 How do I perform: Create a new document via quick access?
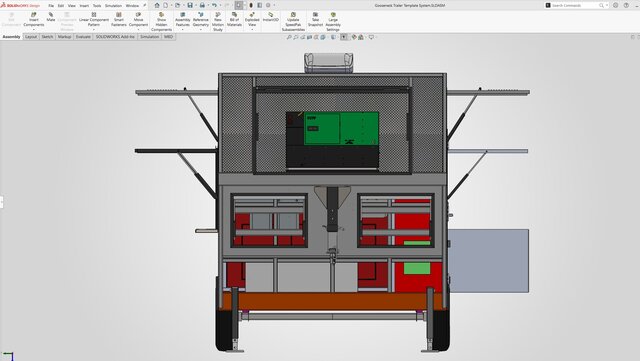point(166,5)
